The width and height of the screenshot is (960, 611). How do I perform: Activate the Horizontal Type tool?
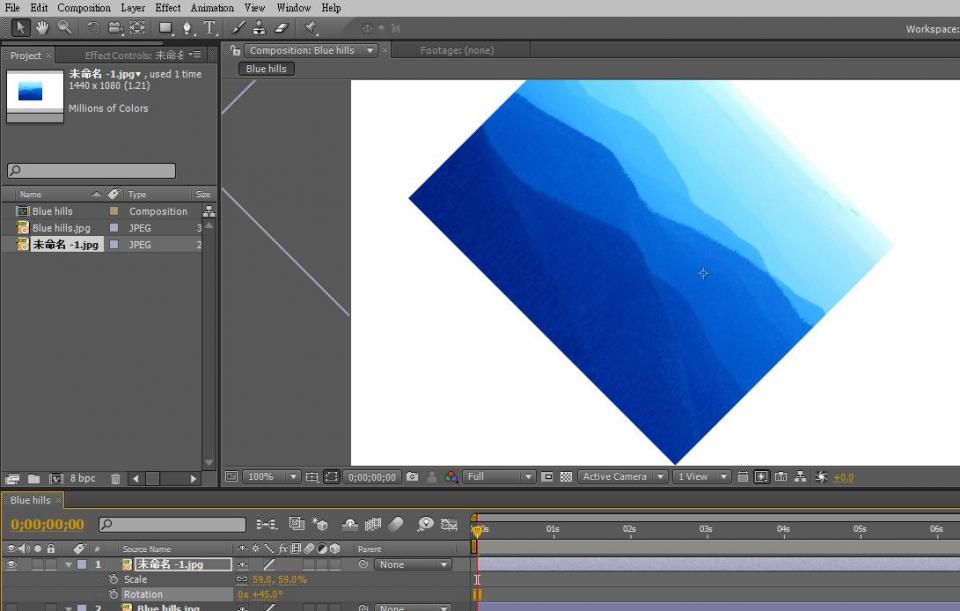210,28
